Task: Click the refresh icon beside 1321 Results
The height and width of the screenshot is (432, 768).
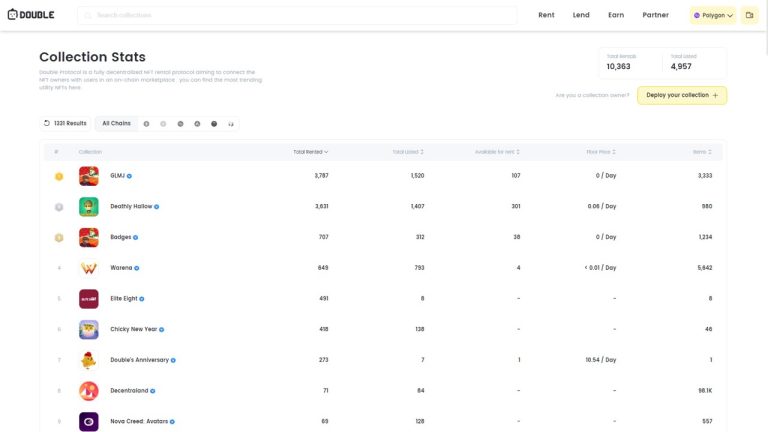Action: [47, 123]
